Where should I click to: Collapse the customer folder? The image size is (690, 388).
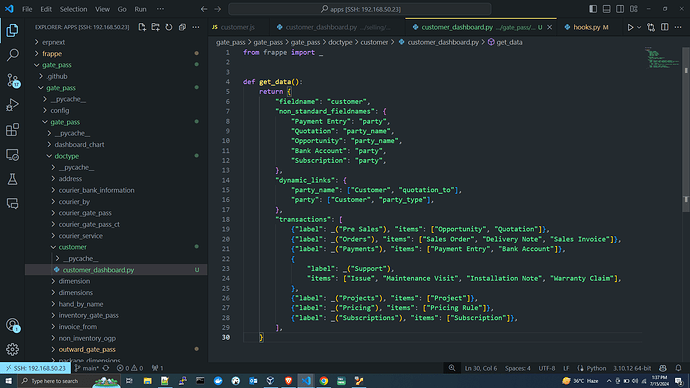coord(73,247)
